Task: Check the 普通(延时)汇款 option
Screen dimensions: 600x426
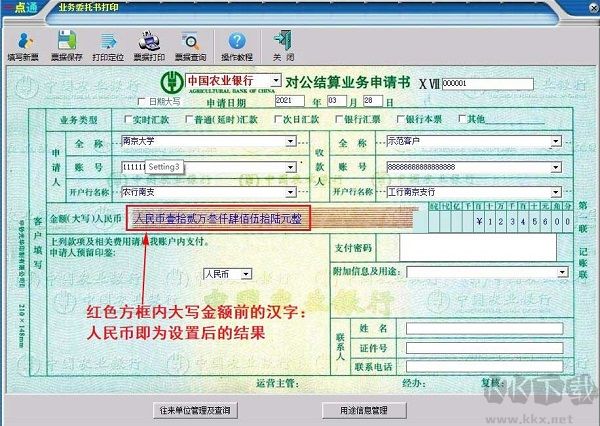Action: click(x=189, y=119)
